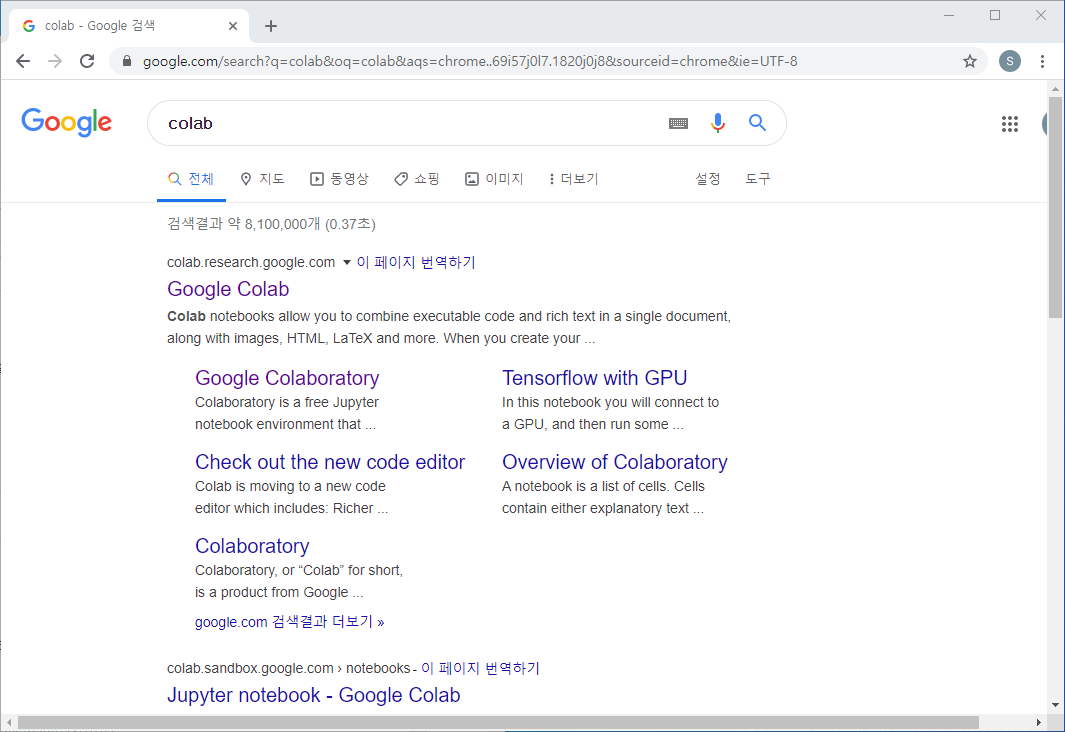Open Jupyter notebook - Google Colab result
This screenshot has height=732, width=1065.
tap(314, 695)
